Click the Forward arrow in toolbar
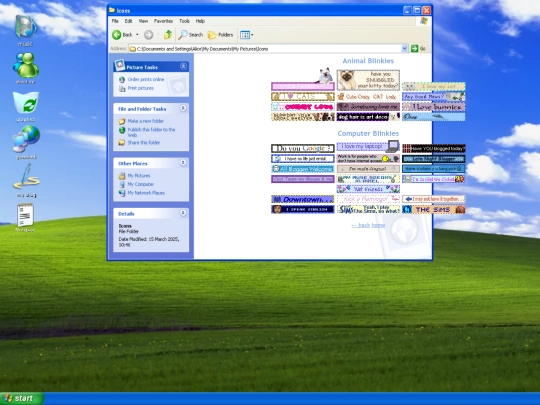The height and width of the screenshot is (405, 540). pos(148,35)
